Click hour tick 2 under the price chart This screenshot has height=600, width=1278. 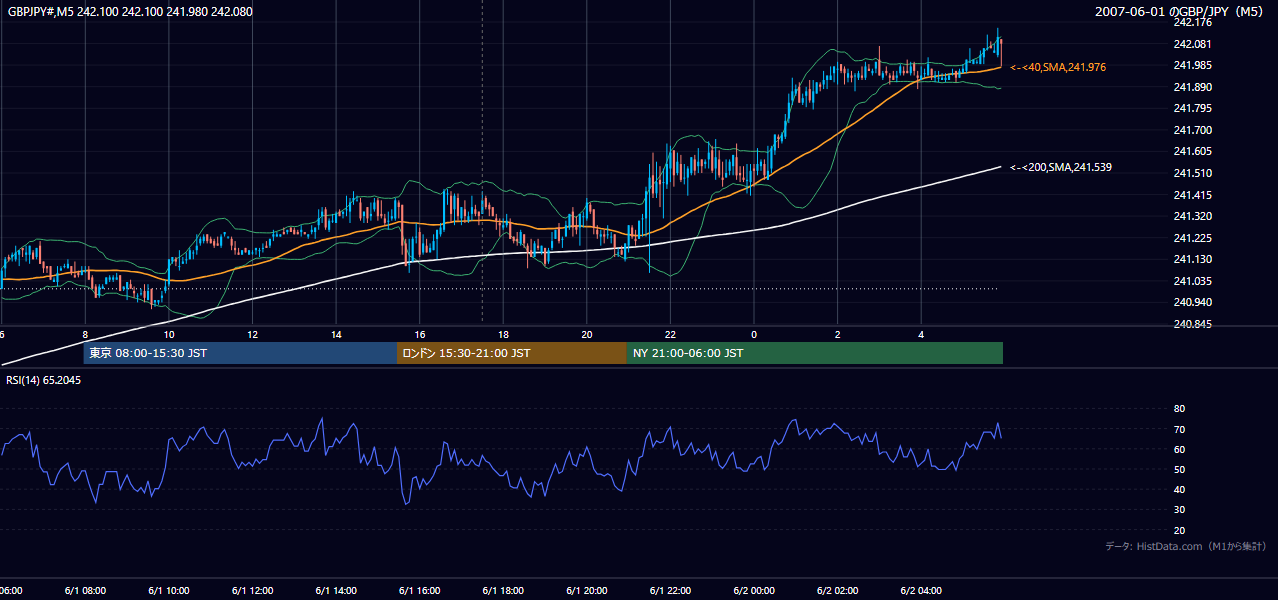pos(837,335)
